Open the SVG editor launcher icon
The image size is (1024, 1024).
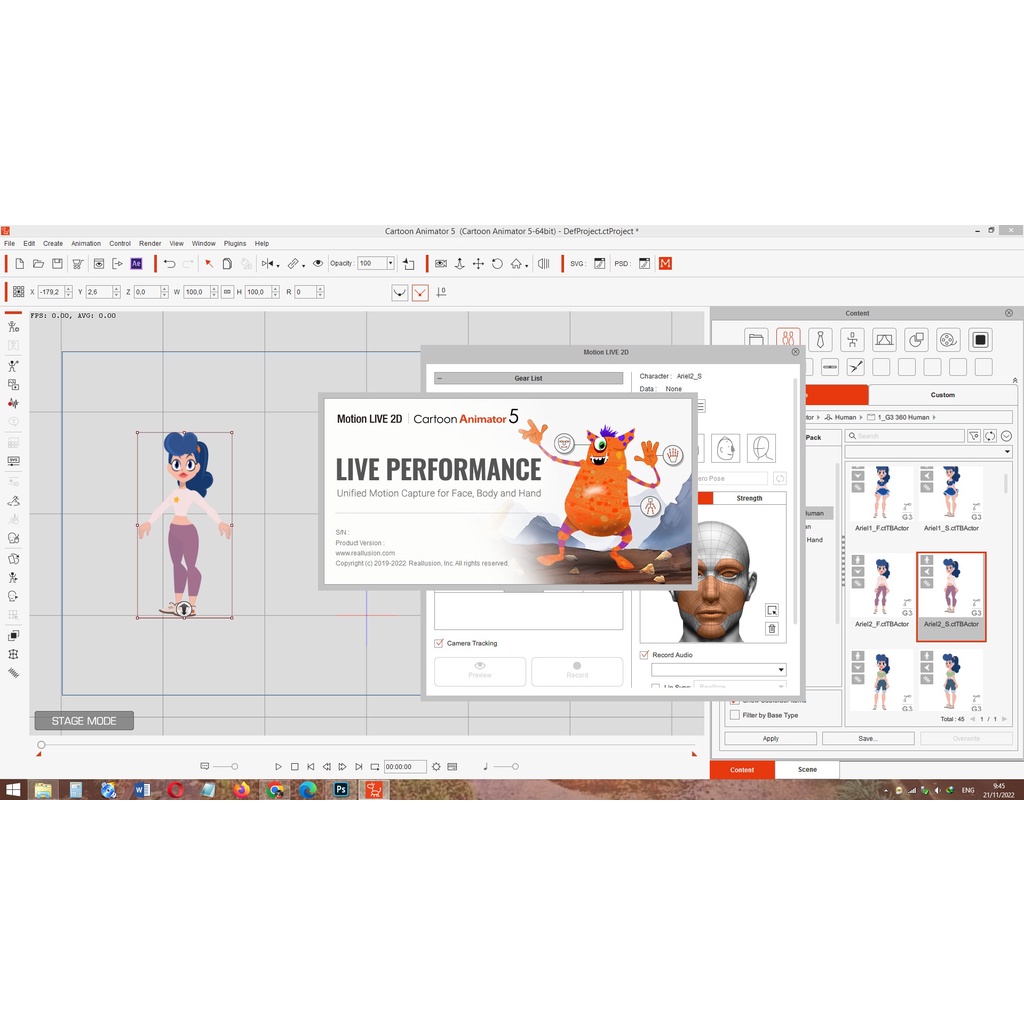point(600,264)
